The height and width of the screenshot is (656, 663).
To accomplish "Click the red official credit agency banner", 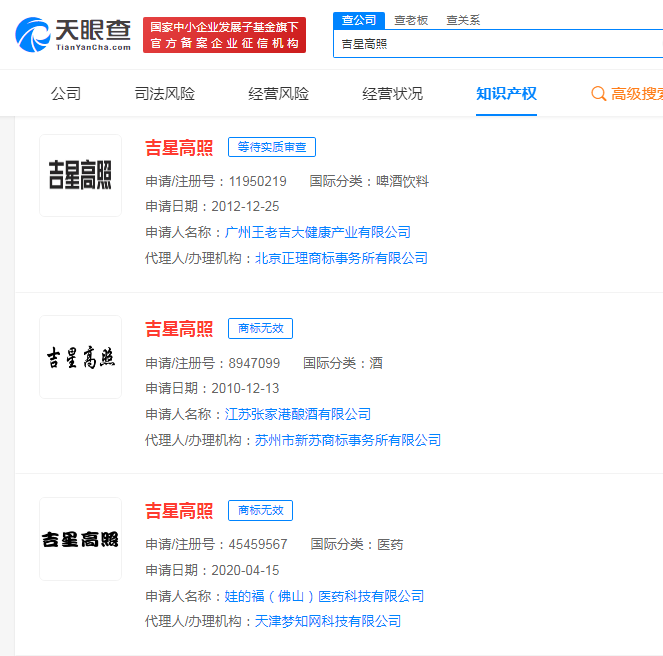I will [x=224, y=35].
